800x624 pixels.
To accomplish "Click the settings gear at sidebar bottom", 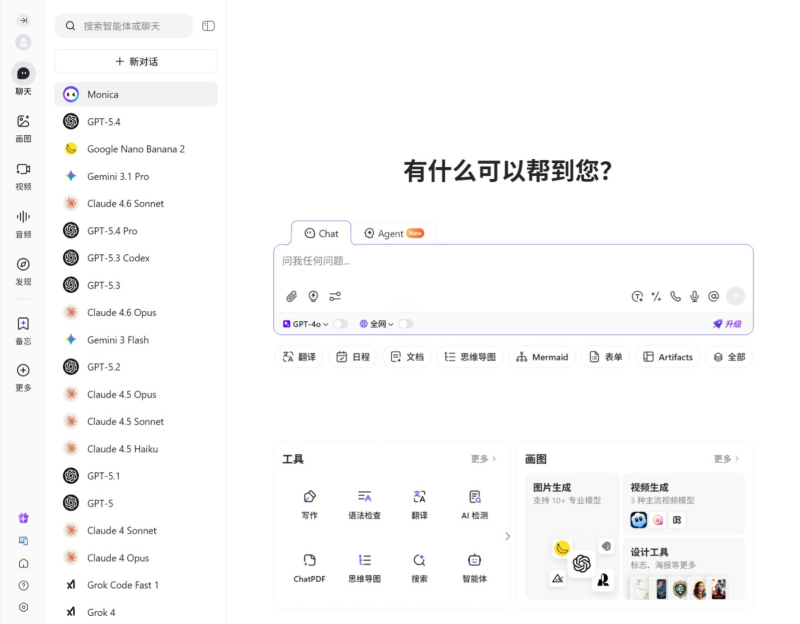I will pyautogui.click(x=23, y=607).
